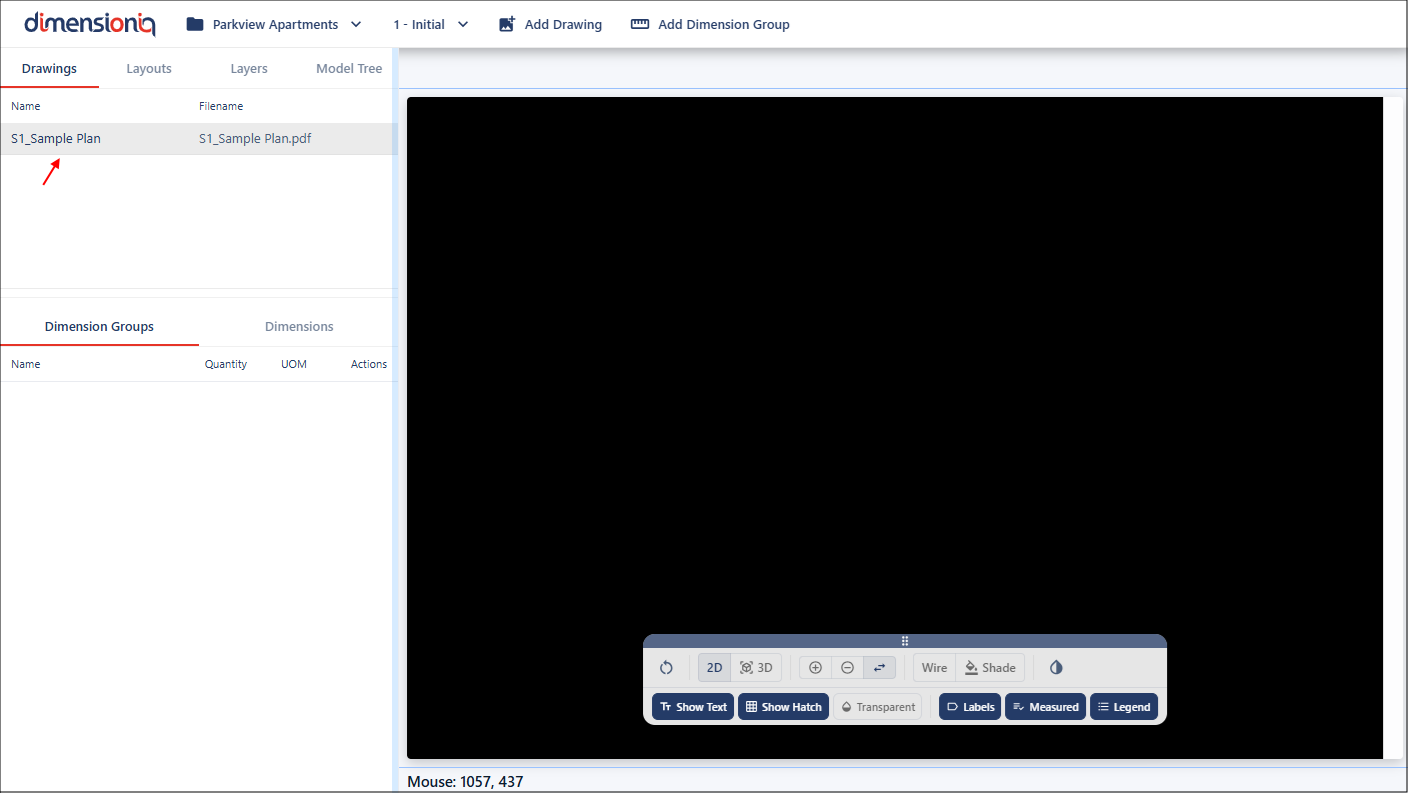Switch to the Layers tab
The width and height of the screenshot is (1408, 793).
click(x=249, y=69)
